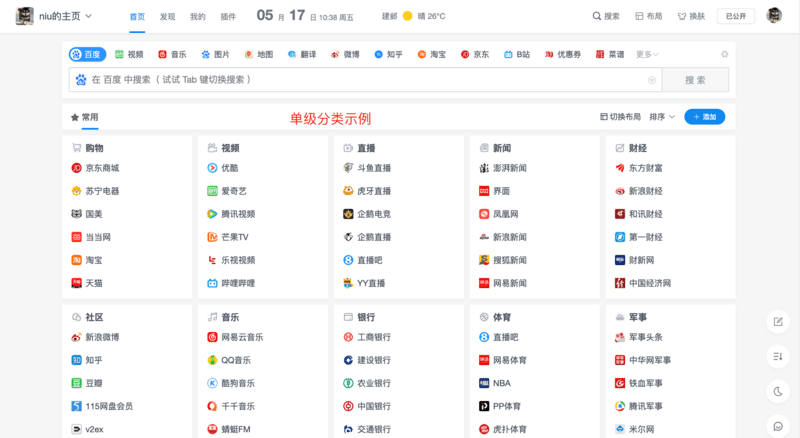
Task: Click the edit floating icon
Action: (778, 322)
